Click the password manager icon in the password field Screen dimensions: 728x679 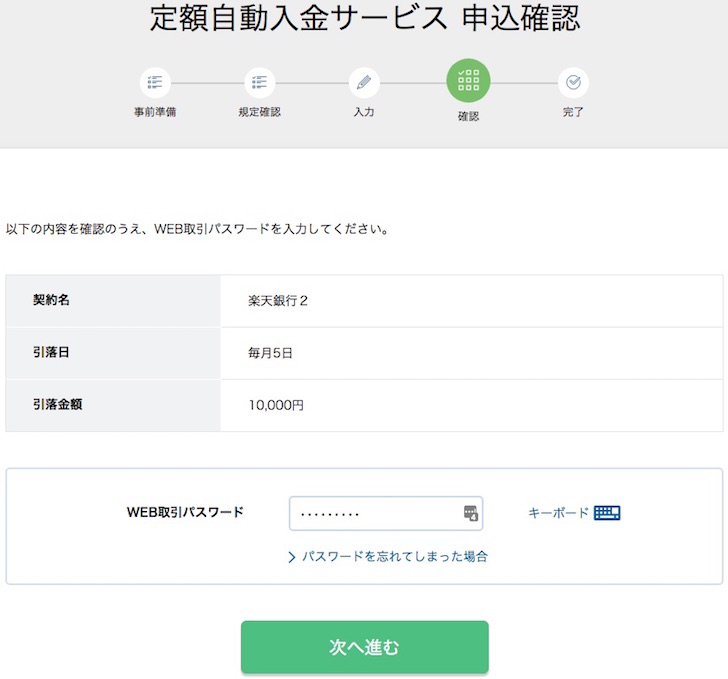point(471,513)
